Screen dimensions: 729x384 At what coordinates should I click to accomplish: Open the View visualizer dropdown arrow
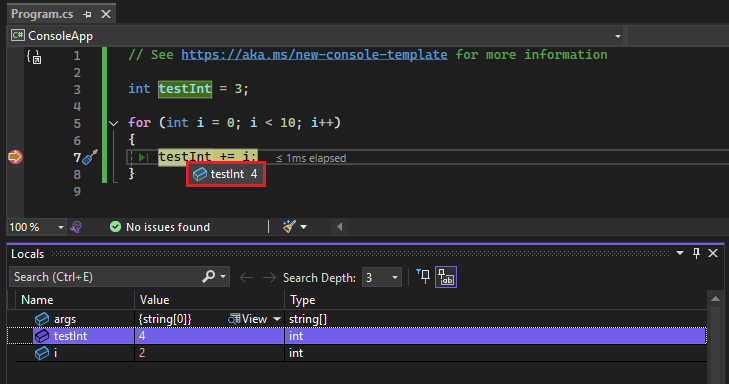(277, 319)
